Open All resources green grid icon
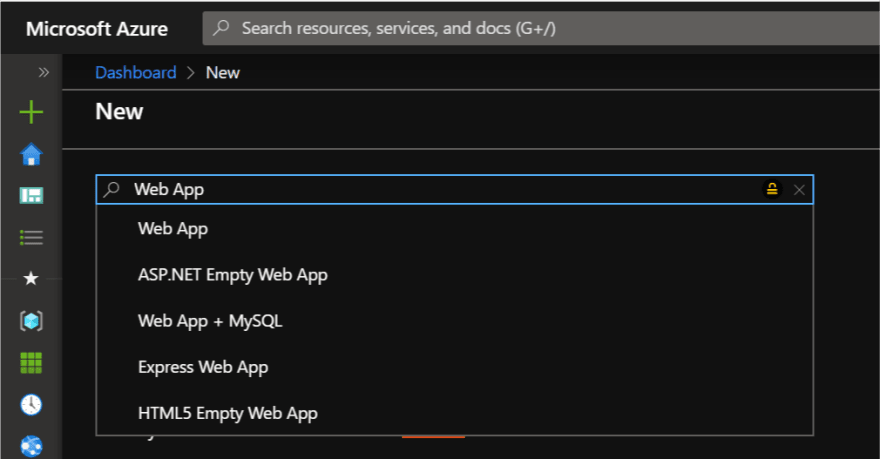 coord(31,363)
